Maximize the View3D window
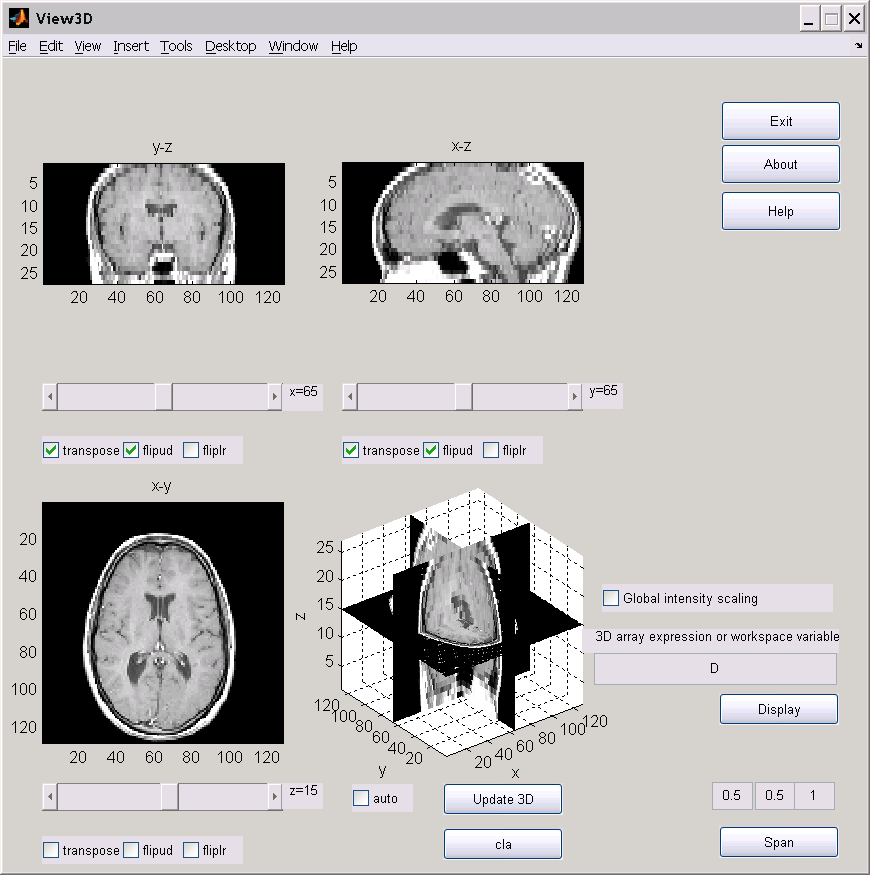Viewport: 870px width, 875px height. (x=831, y=19)
